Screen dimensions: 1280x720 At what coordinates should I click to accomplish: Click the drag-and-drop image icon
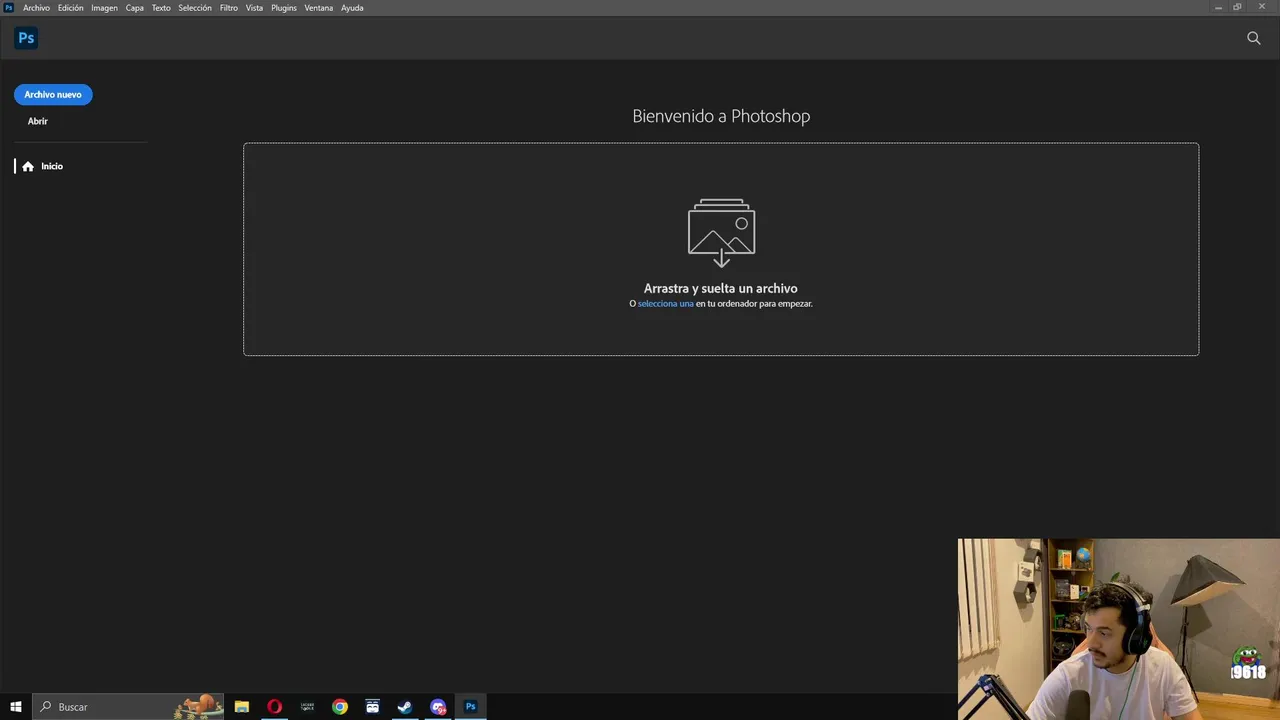pos(721,233)
